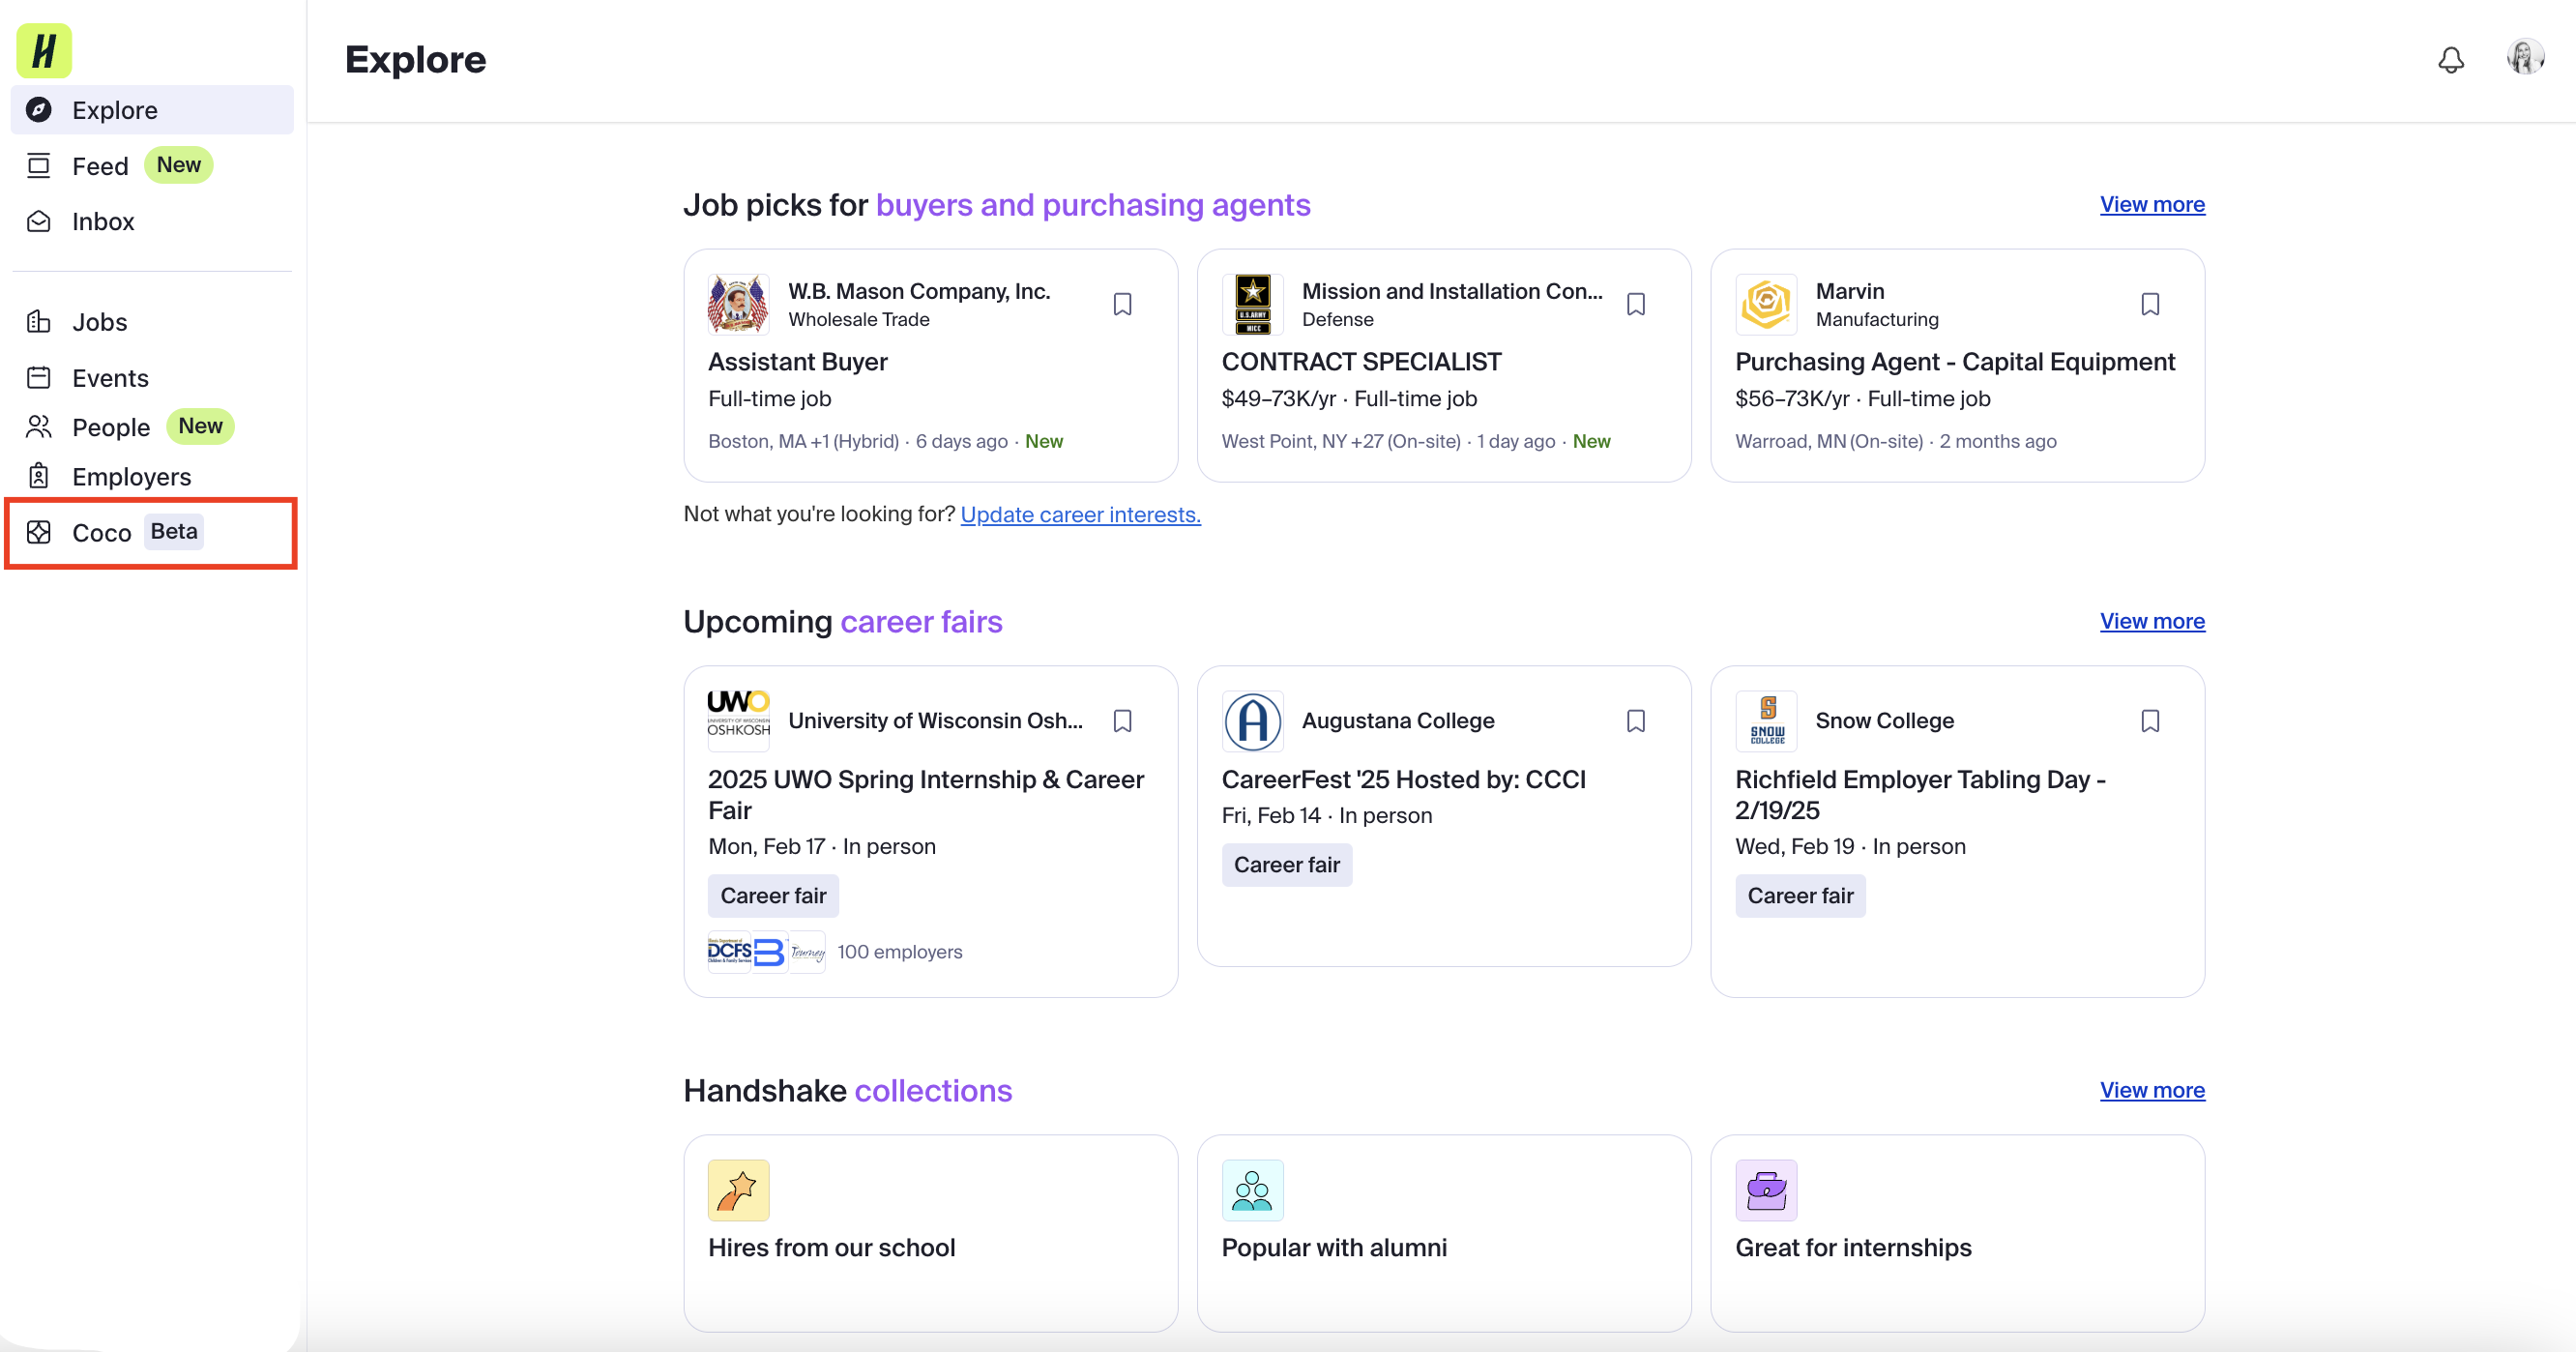
Task: Click the Coco icon in sidebar
Action: pos(39,532)
